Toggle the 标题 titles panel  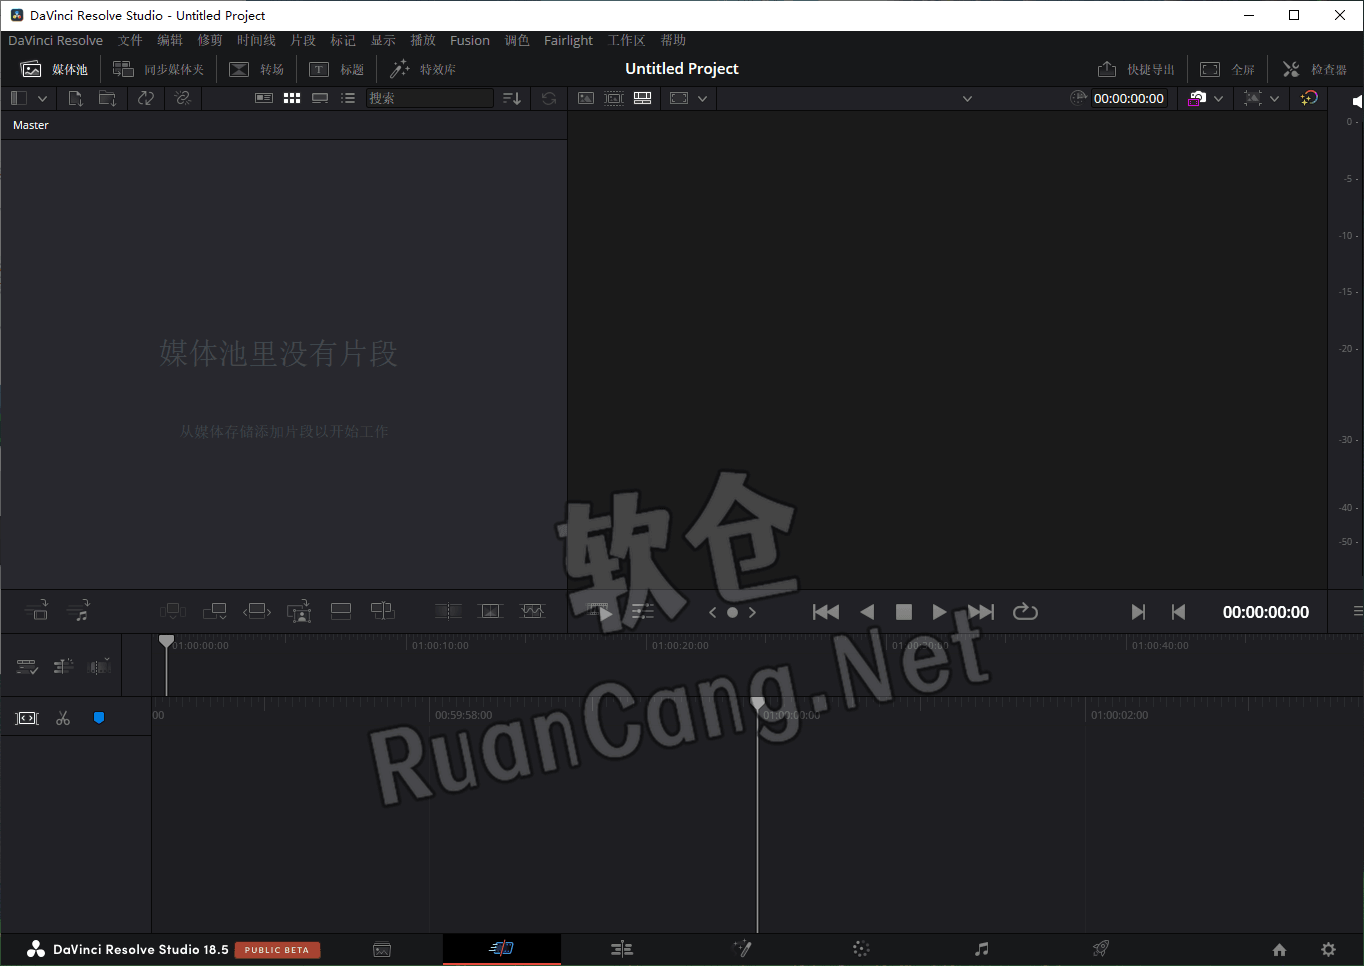[x=337, y=69]
